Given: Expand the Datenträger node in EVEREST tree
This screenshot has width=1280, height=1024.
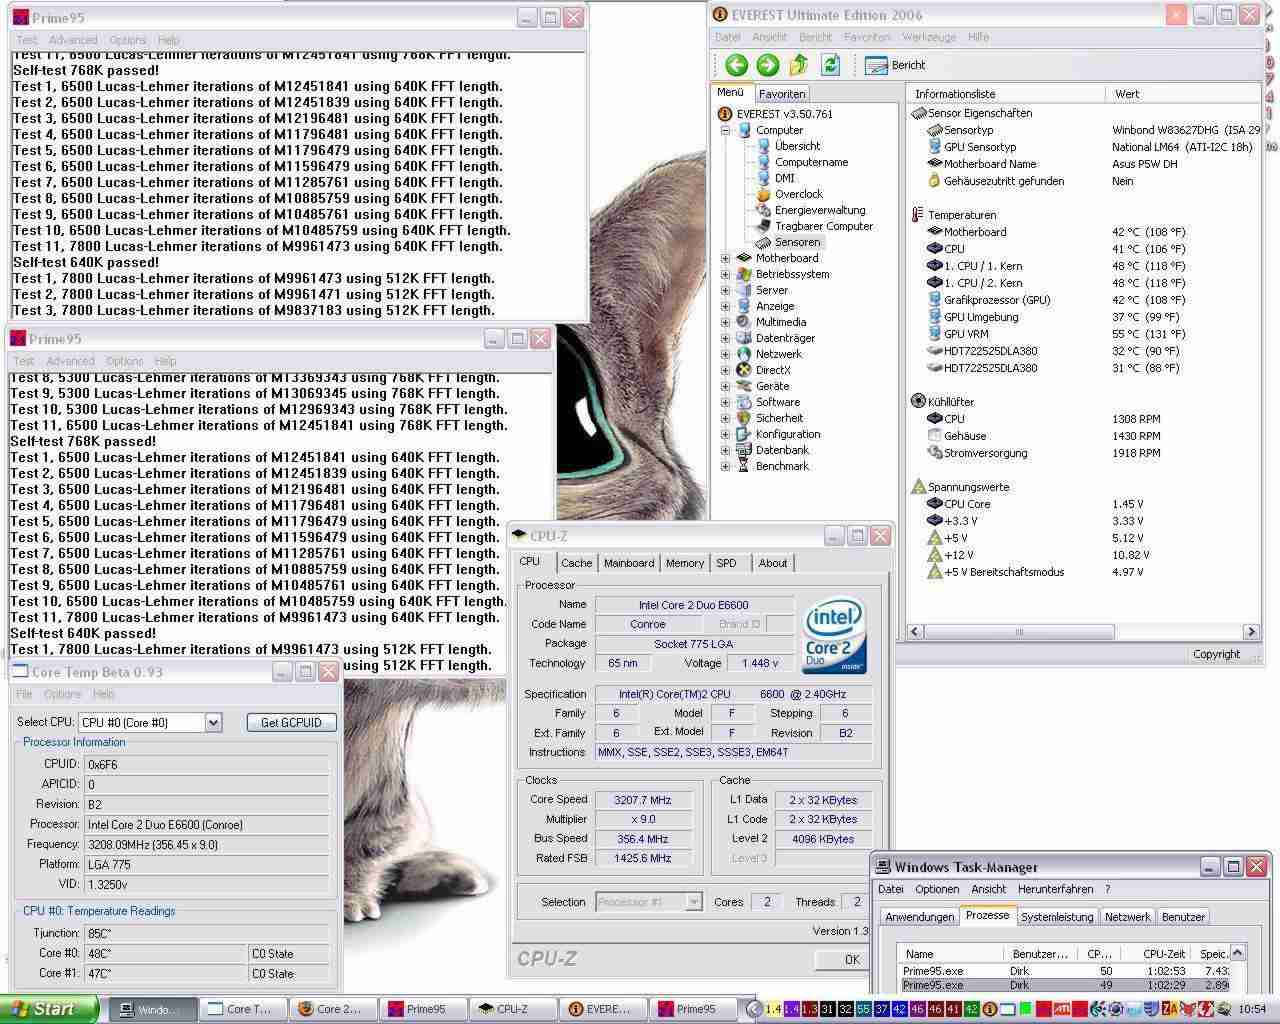Looking at the screenshot, I should point(725,338).
